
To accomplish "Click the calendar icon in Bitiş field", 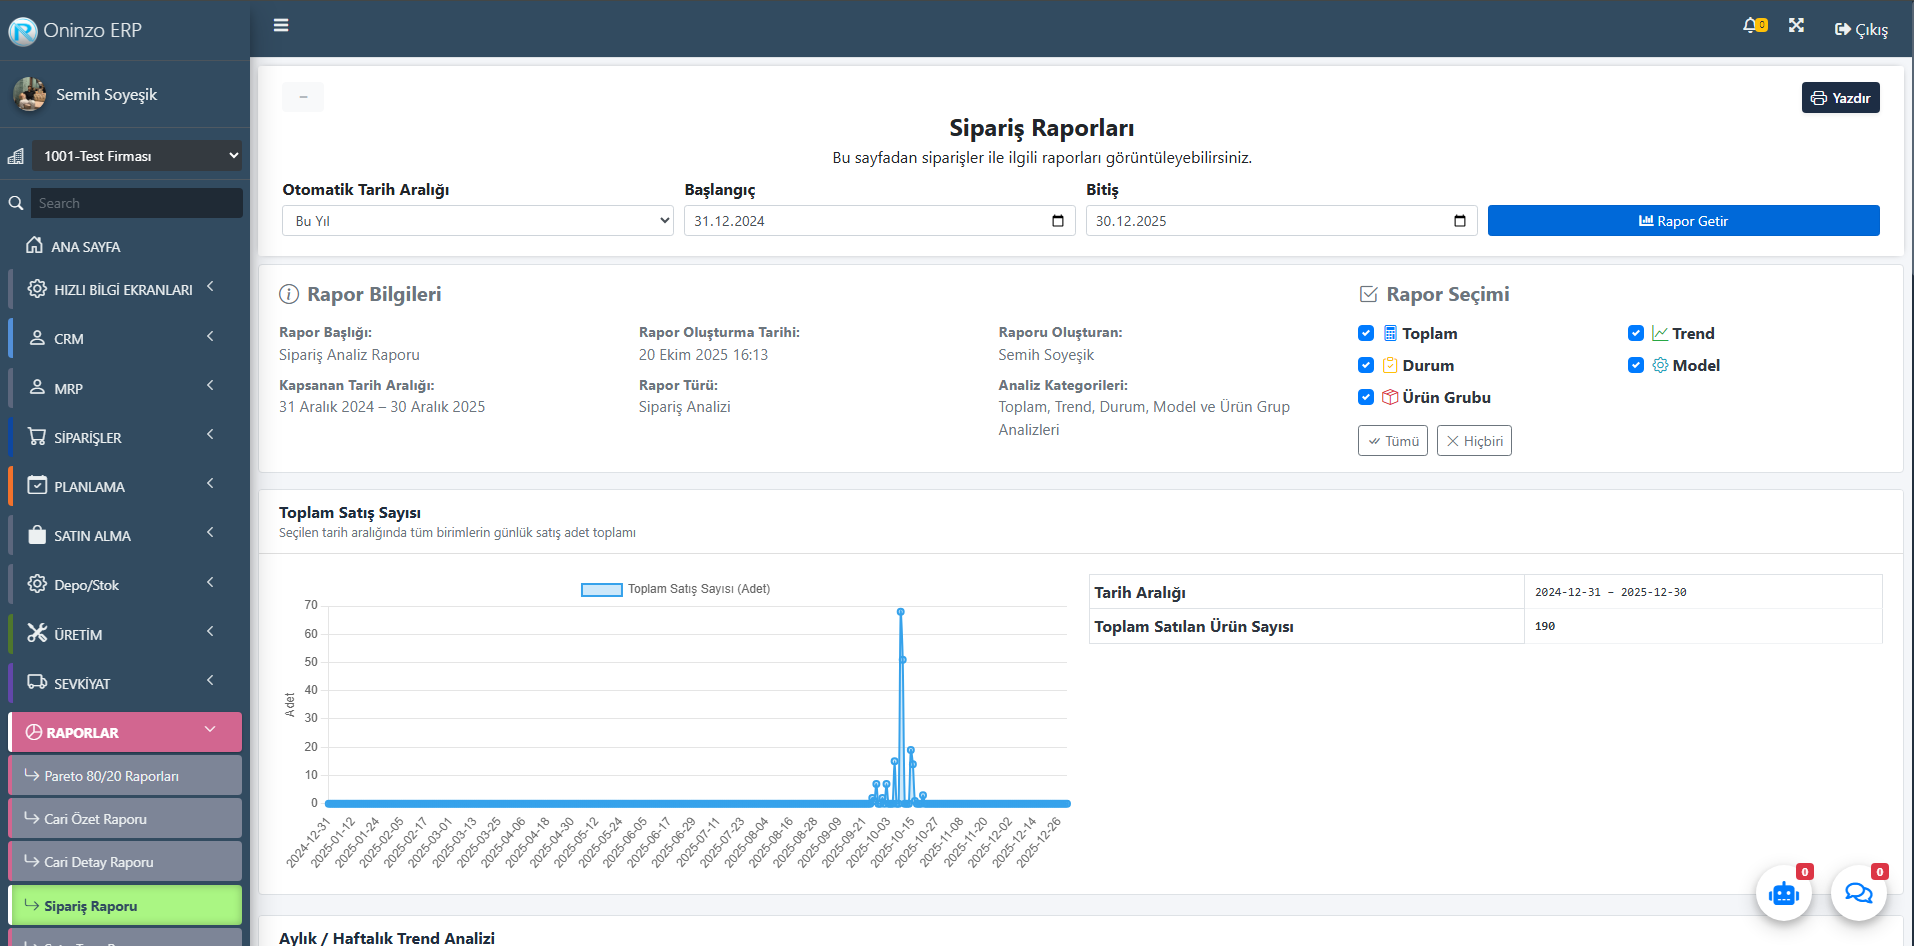I will [1460, 221].
